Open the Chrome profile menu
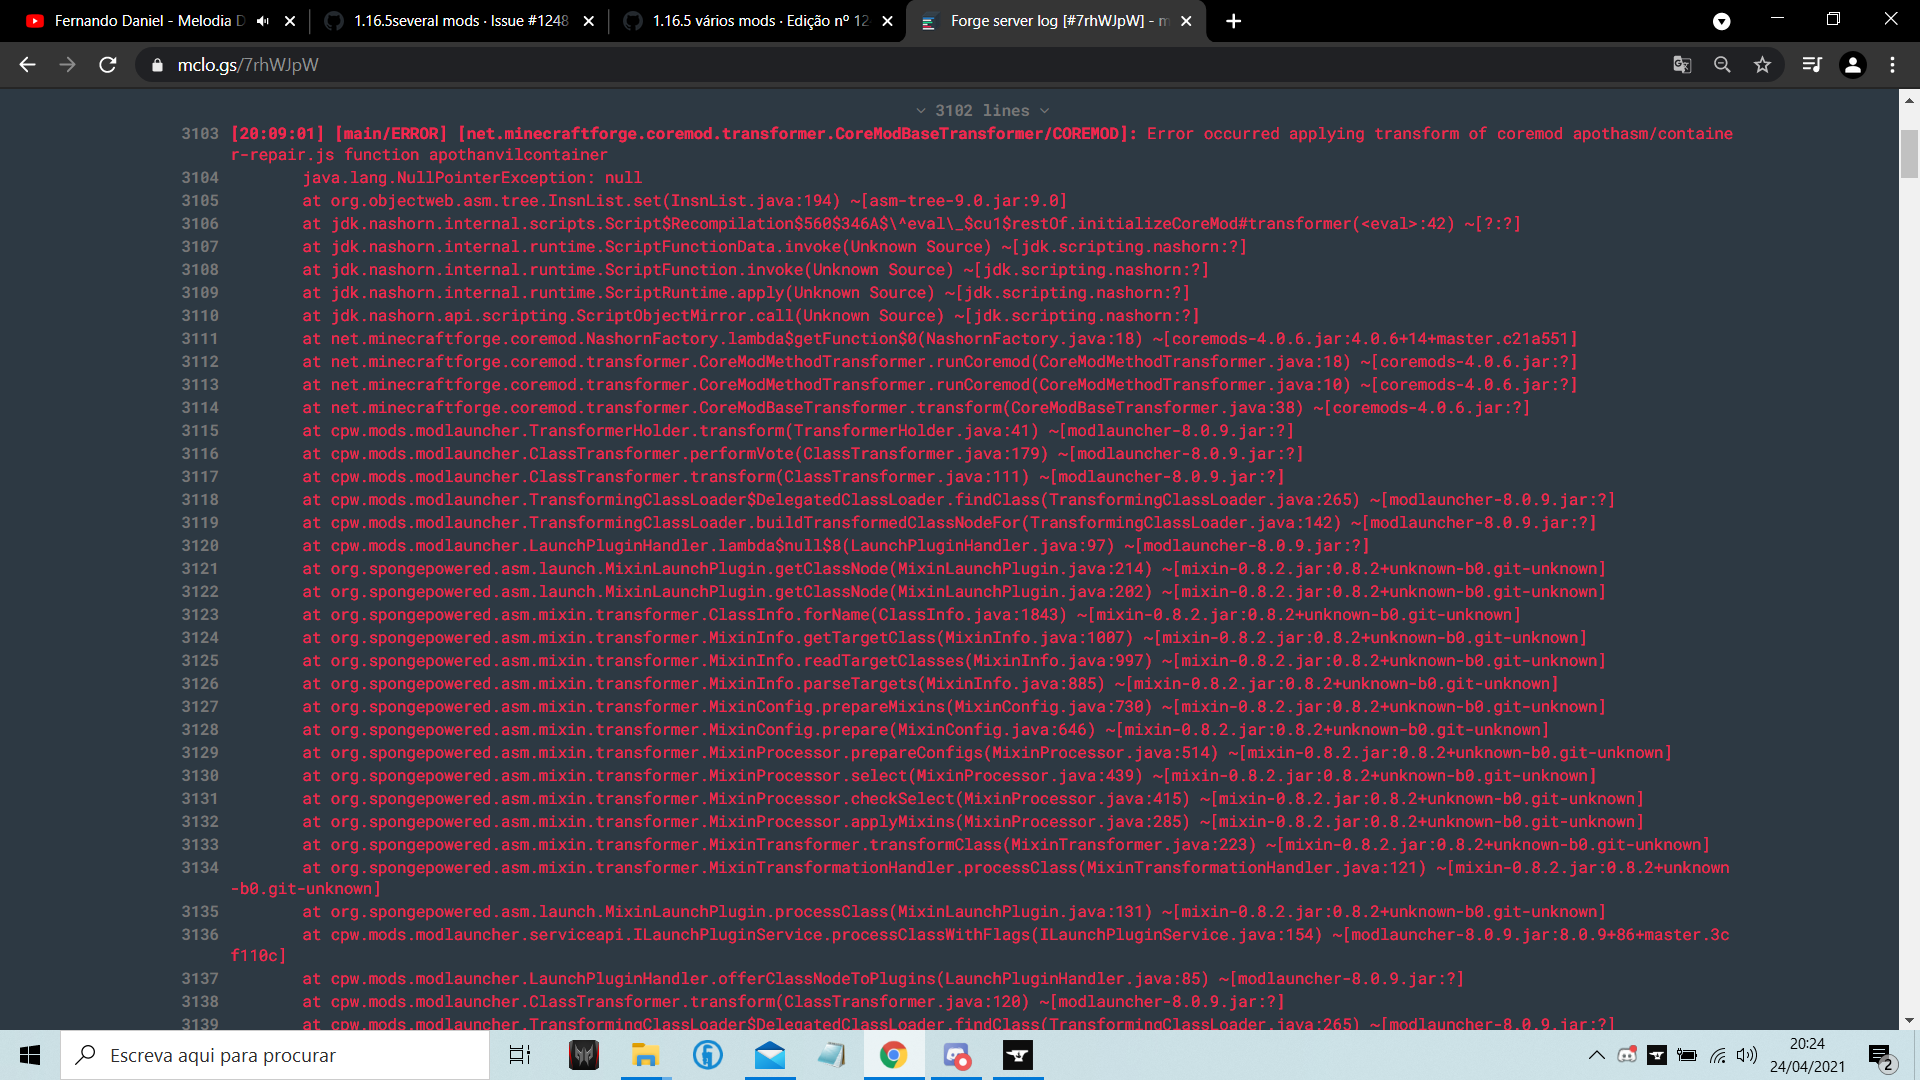The width and height of the screenshot is (1920, 1080). (x=1853, y=64)
